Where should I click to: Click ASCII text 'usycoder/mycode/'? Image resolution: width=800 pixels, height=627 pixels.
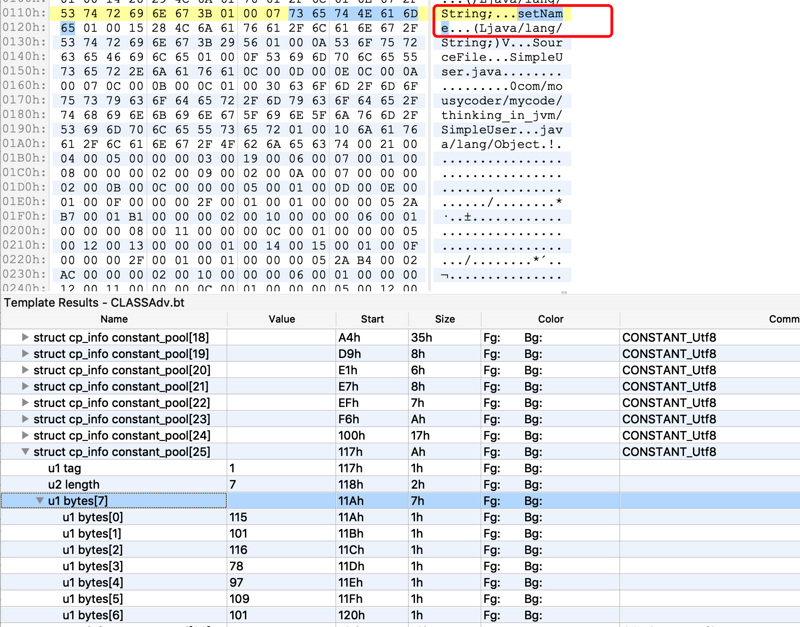pyautogui.click(x=502, y=101)
